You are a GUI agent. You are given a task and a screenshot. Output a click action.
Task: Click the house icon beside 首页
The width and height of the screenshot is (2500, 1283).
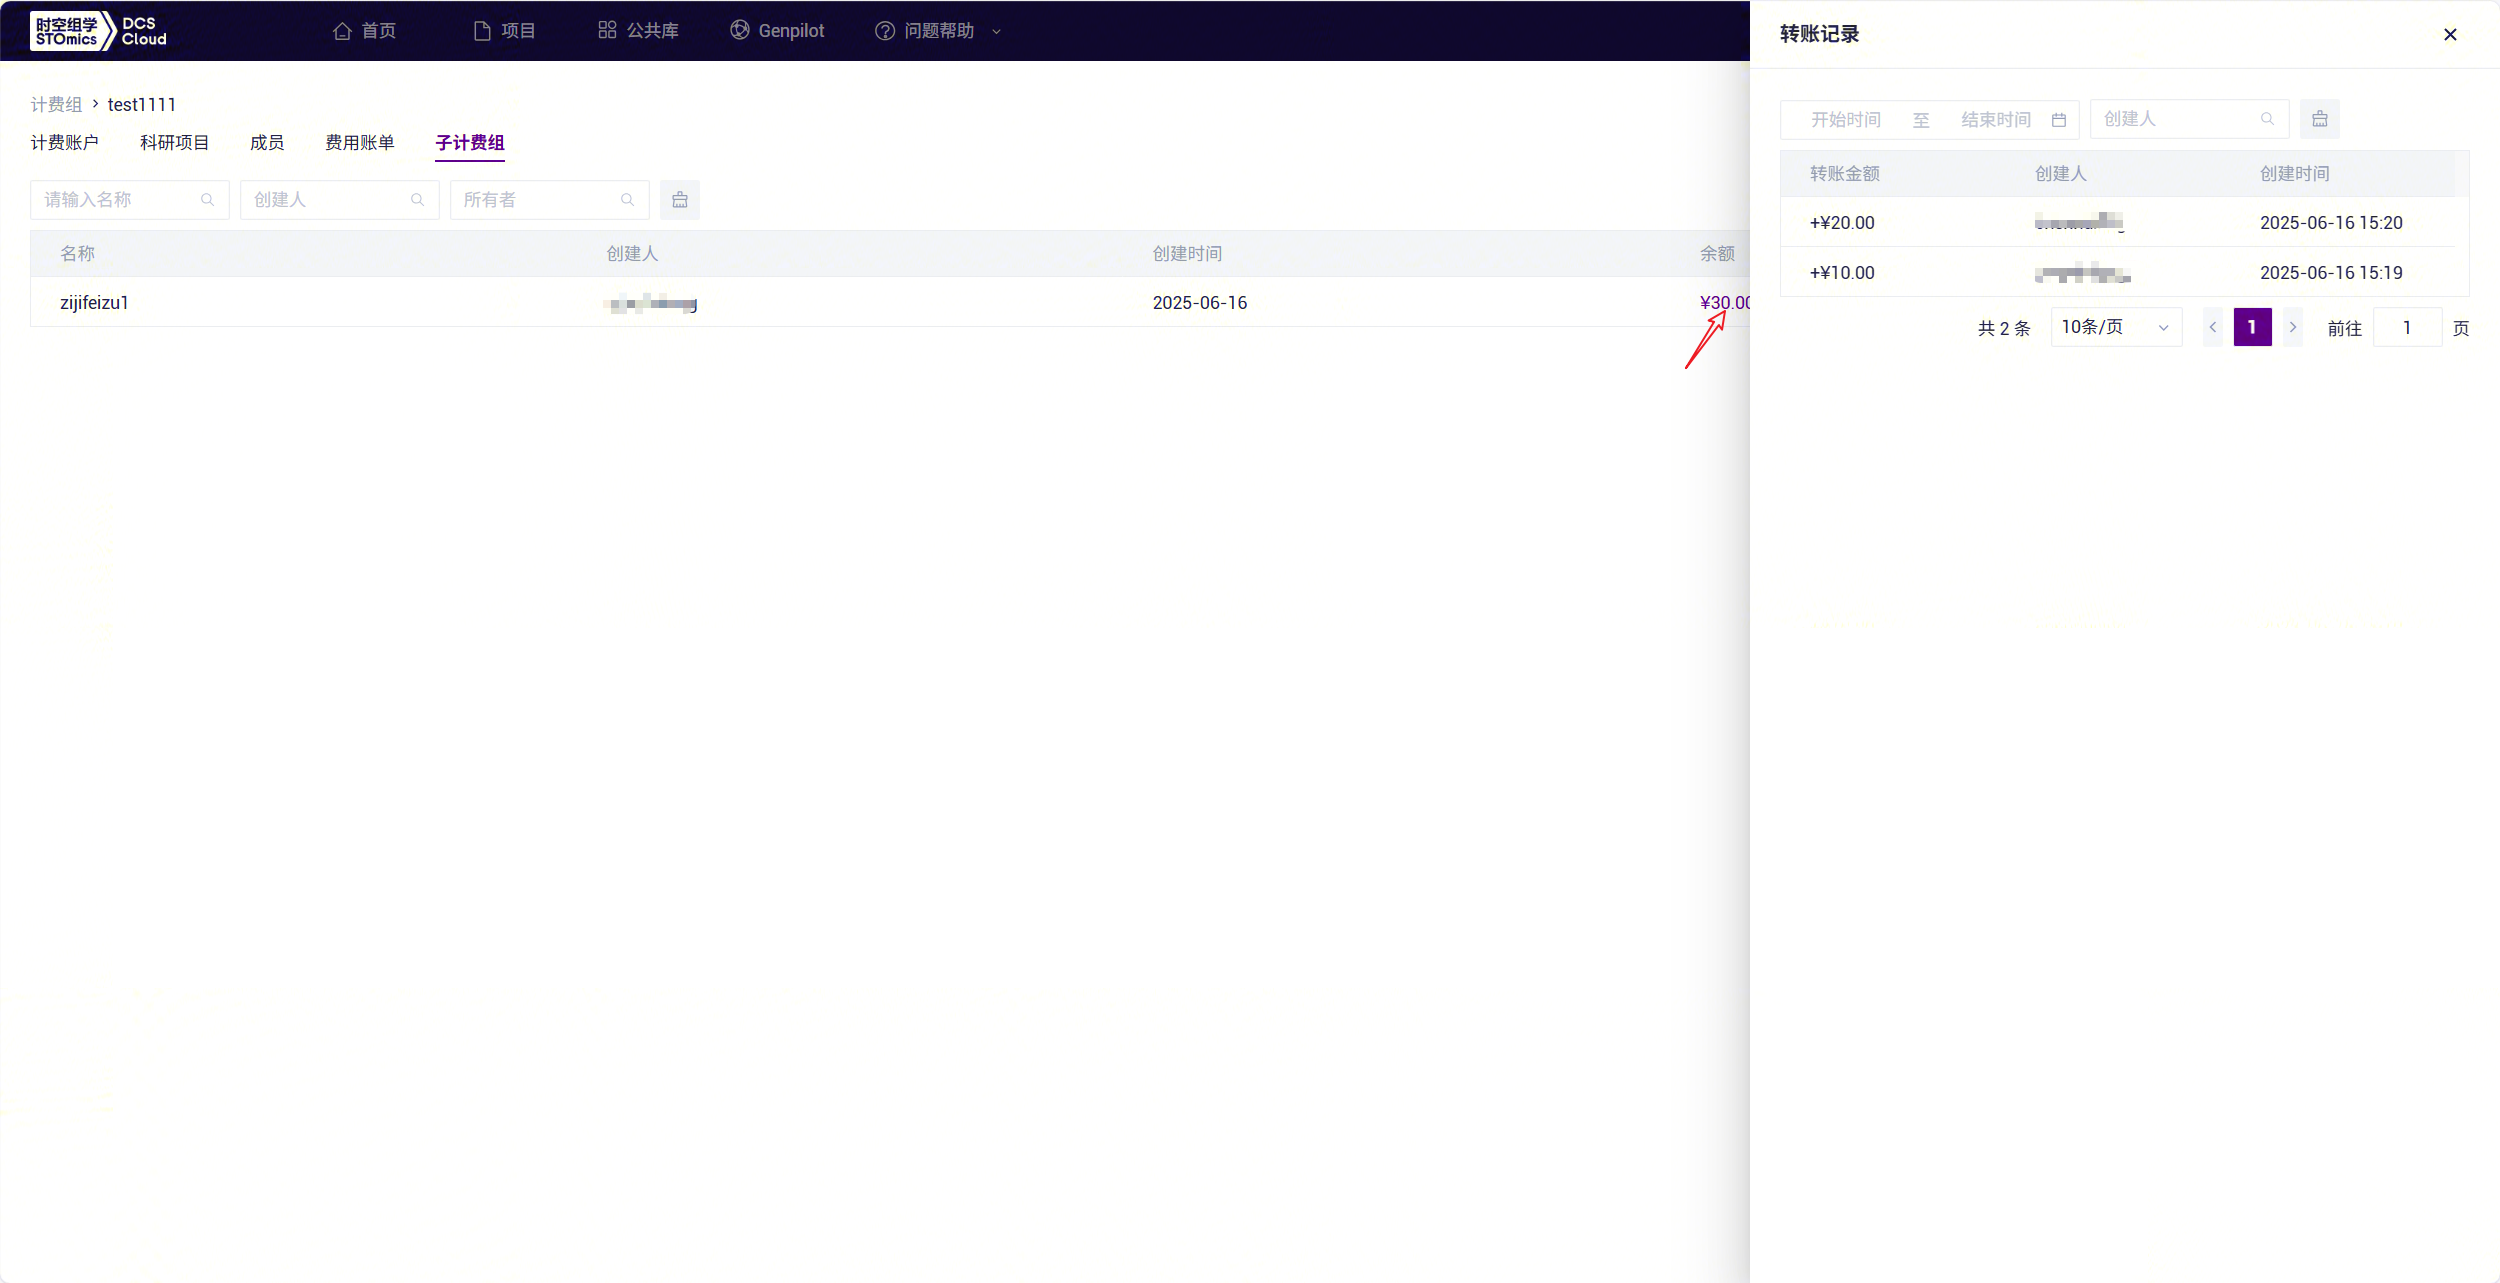click(x=343, y=31)
